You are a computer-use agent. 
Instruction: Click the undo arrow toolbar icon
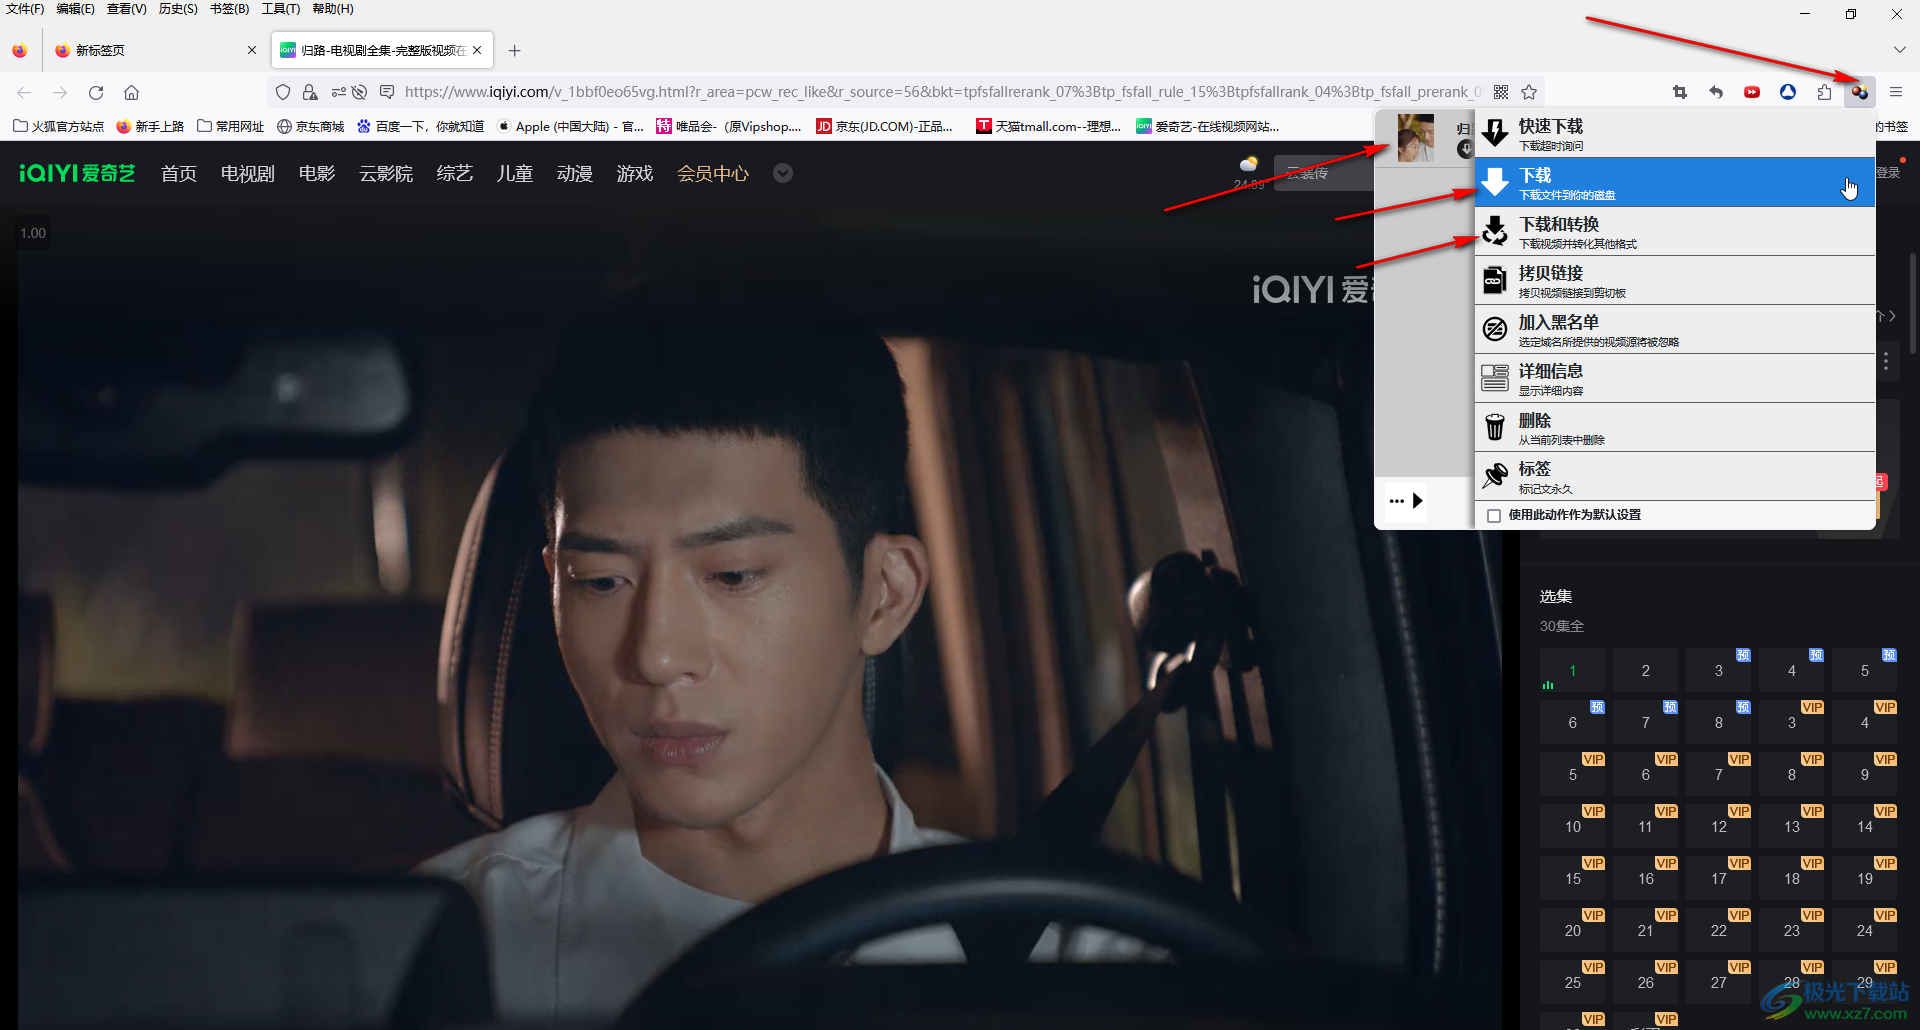[x=1716, y=92]
